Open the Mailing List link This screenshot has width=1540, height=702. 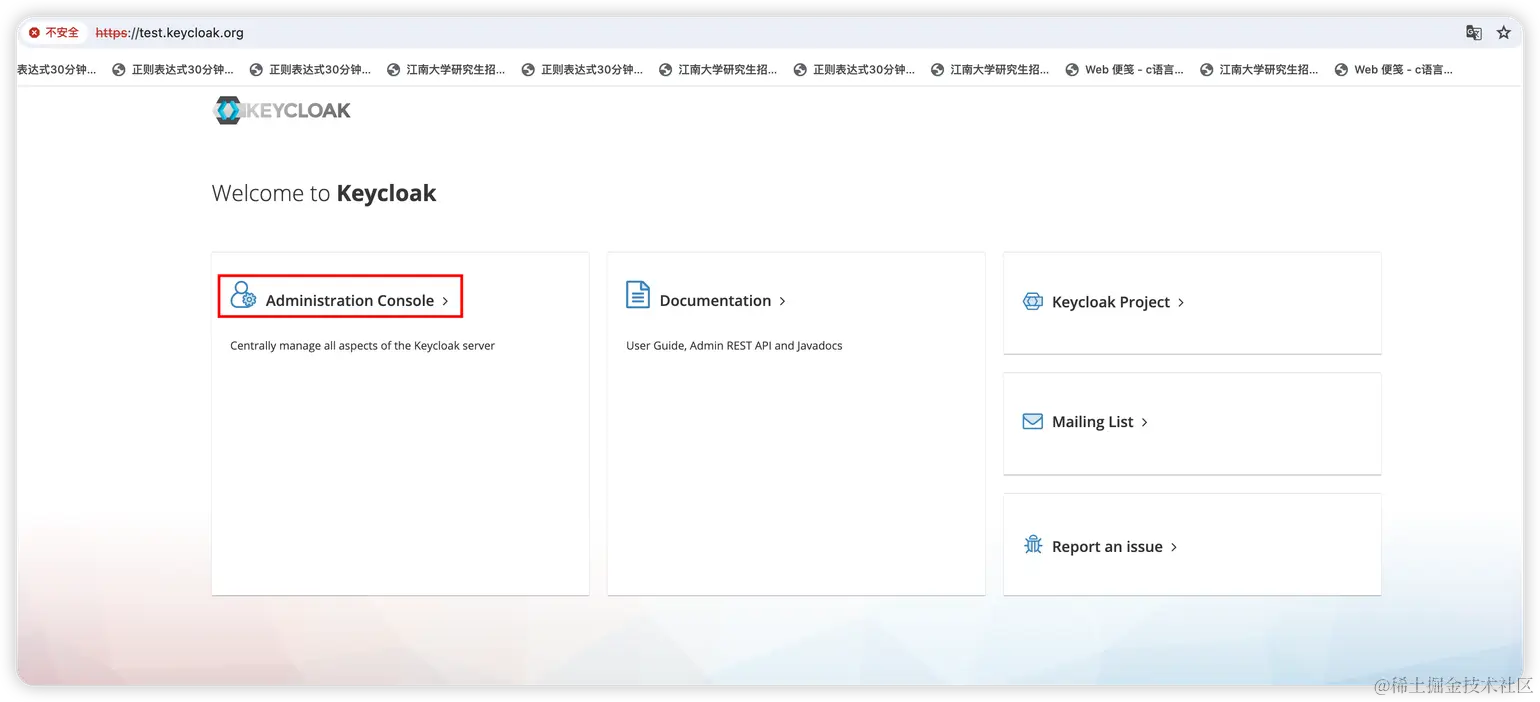1093,422
